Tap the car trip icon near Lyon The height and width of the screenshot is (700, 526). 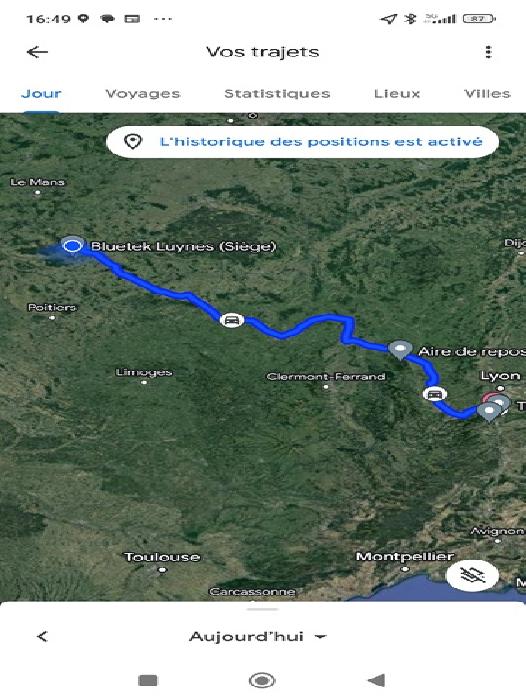click(434, 394)
